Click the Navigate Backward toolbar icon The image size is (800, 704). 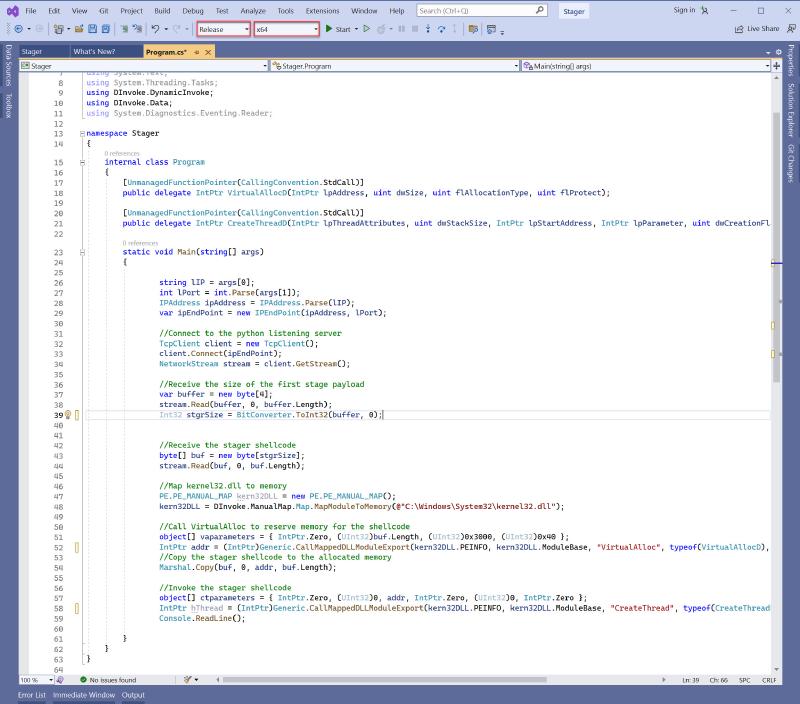click(18, 29)
